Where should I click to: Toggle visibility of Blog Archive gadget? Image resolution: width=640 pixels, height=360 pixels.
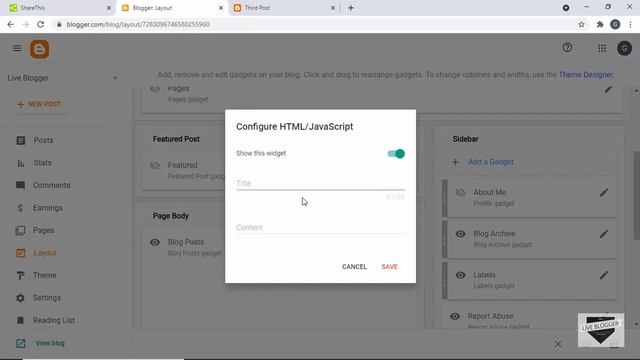pos(460,234)
